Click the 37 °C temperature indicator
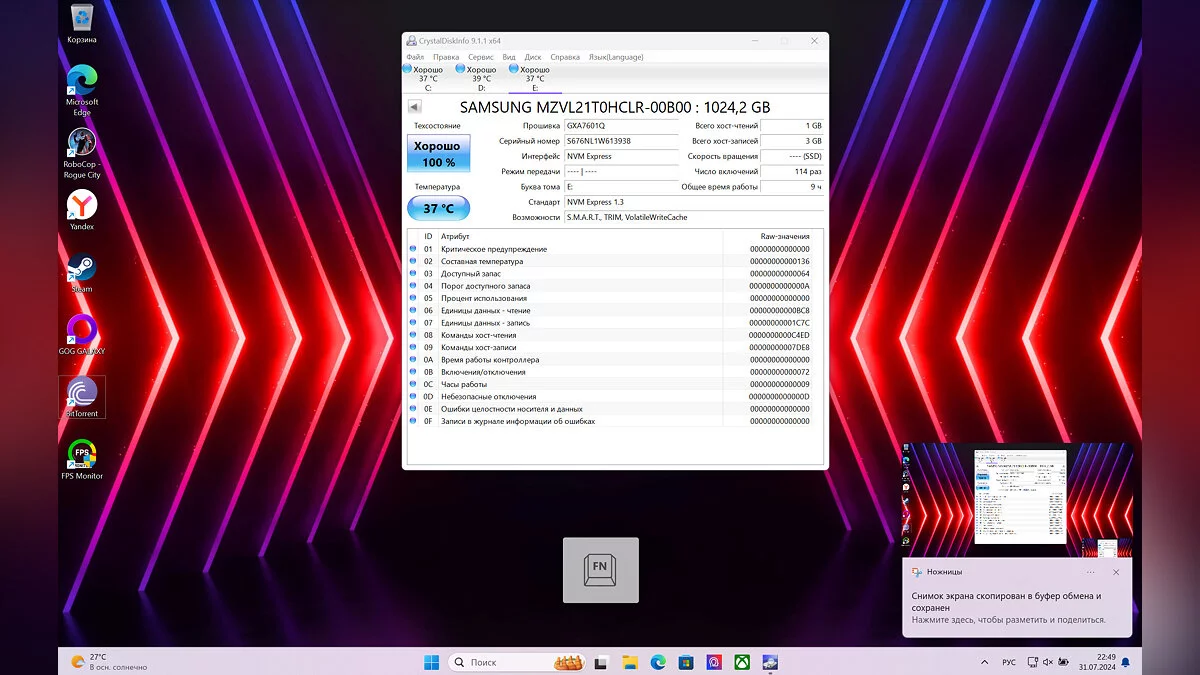This screenshot has width=1200, height=675. point(438,208)
